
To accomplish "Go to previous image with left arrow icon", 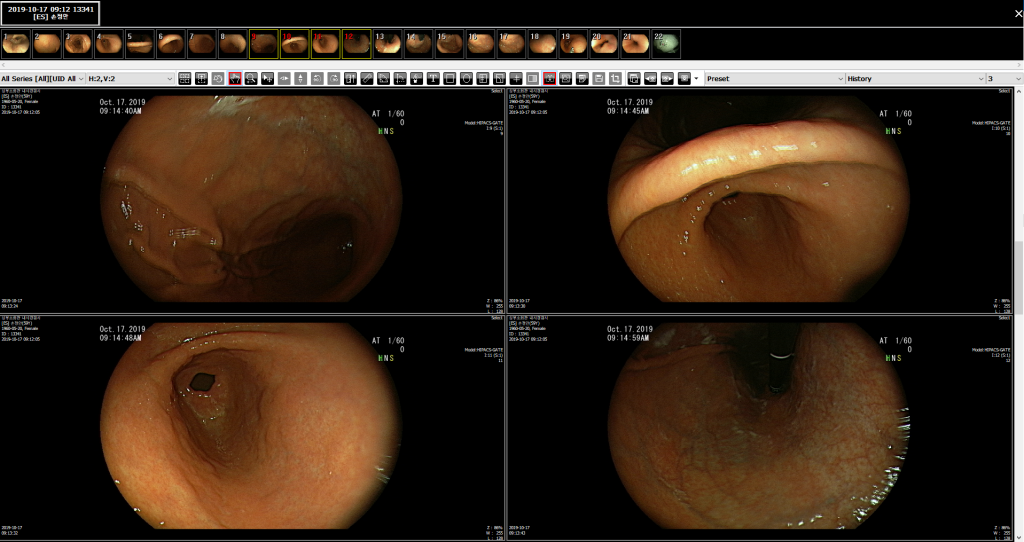I will click(x=650, y=78).
